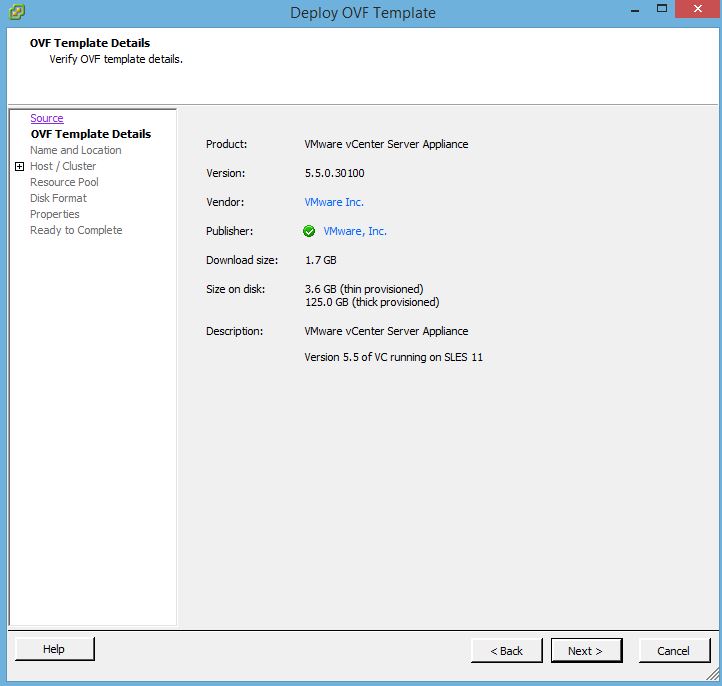Cancel the OVF deployment wizard
722x686 pixels.
click(x=674, y=651)
